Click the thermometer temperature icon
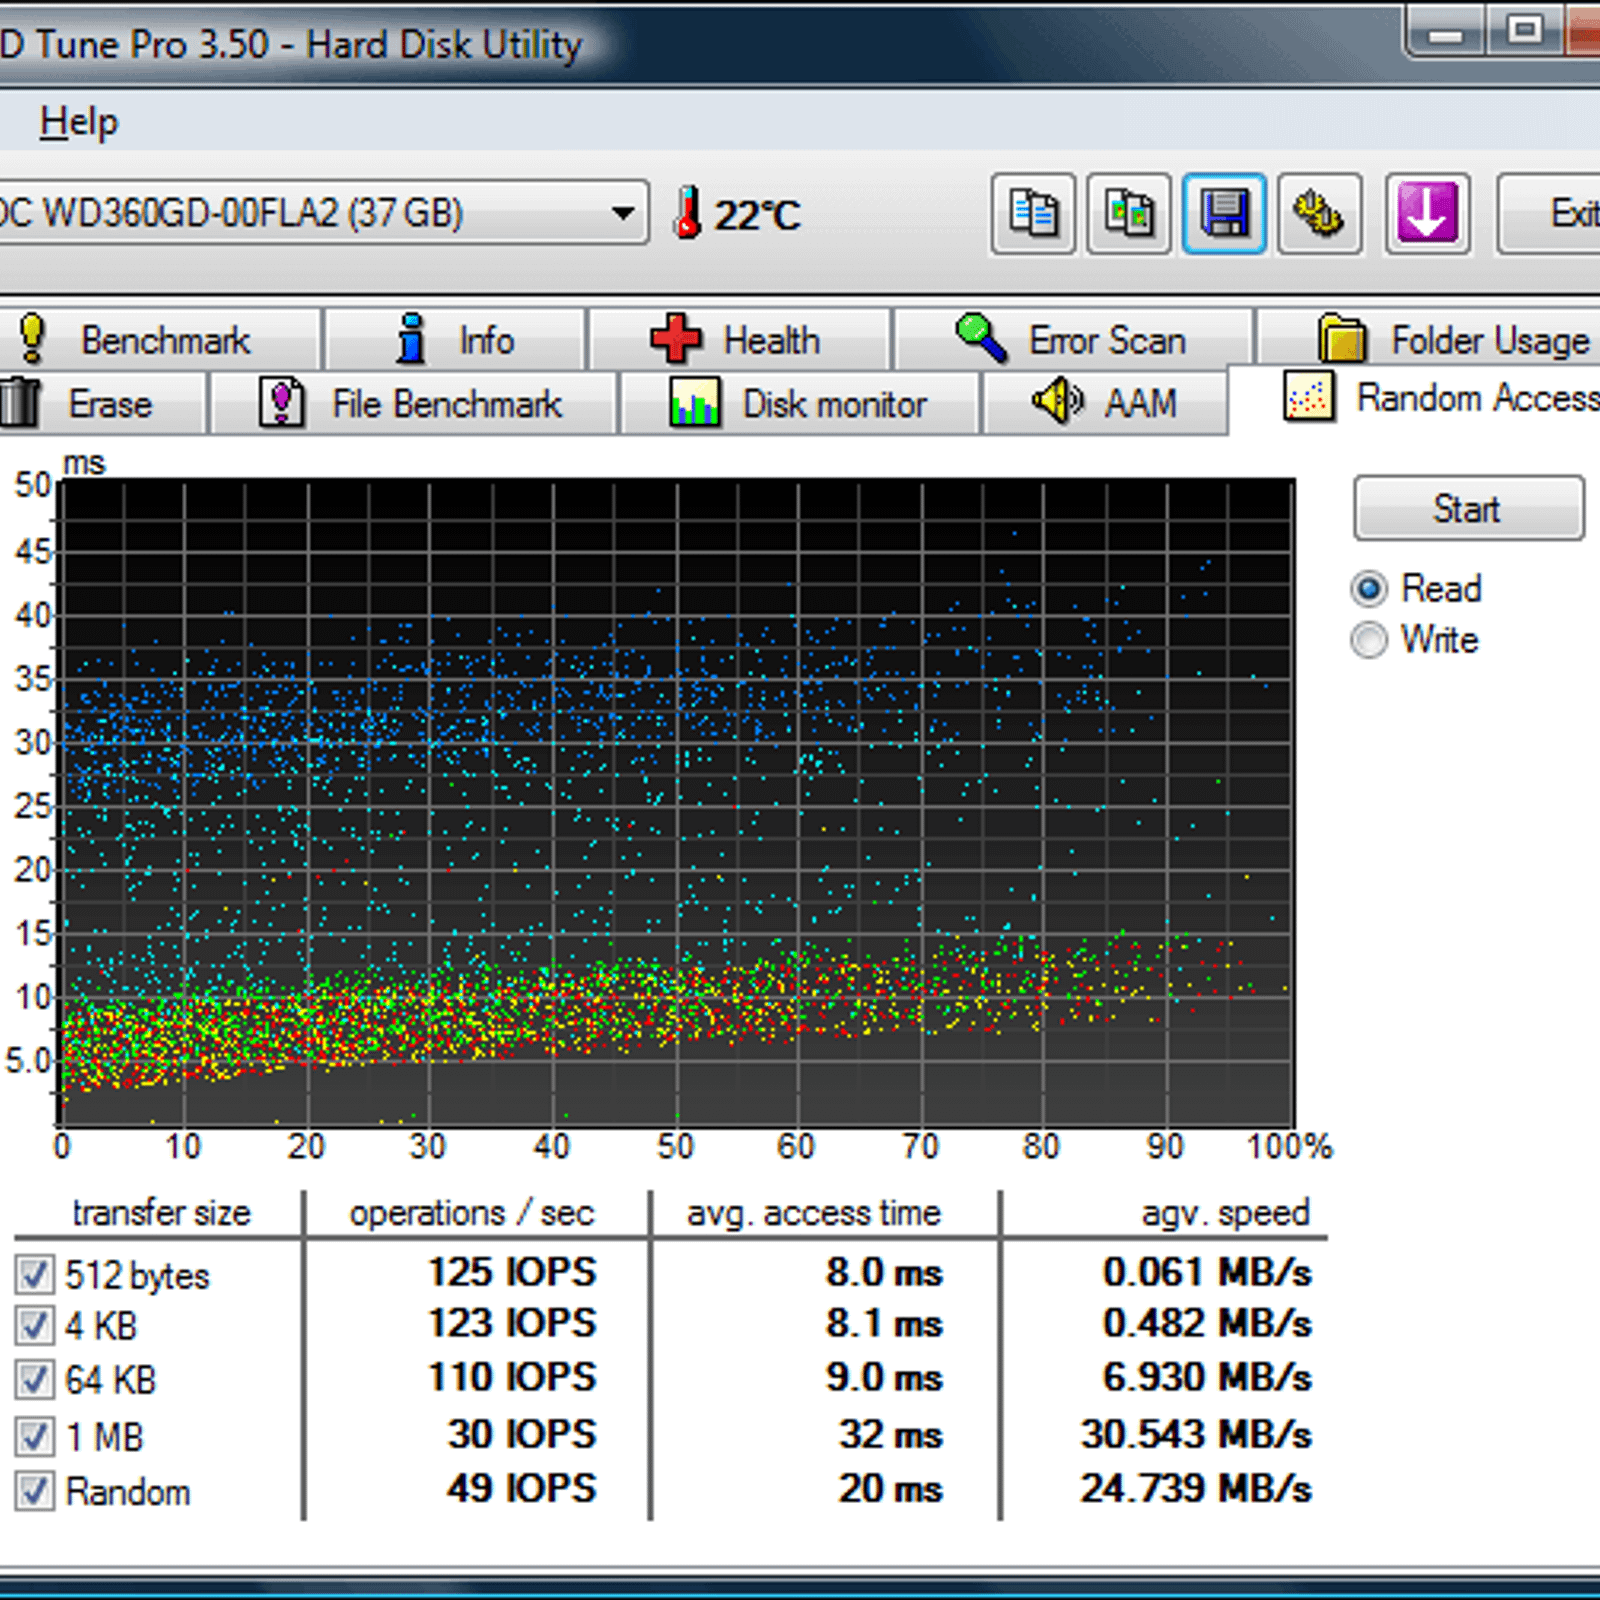 (687, 212)
